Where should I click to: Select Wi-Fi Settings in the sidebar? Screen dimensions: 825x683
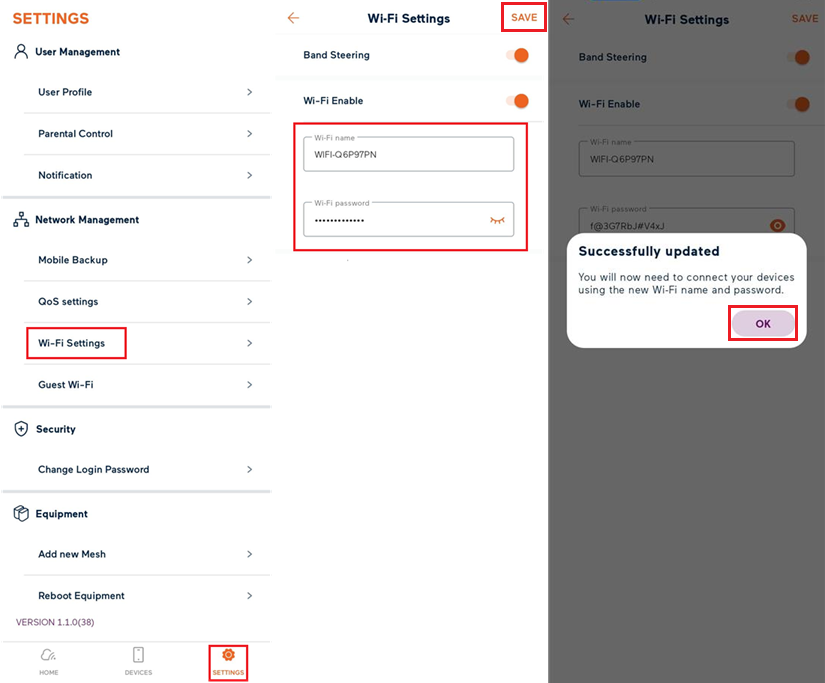tap(76, 342)
